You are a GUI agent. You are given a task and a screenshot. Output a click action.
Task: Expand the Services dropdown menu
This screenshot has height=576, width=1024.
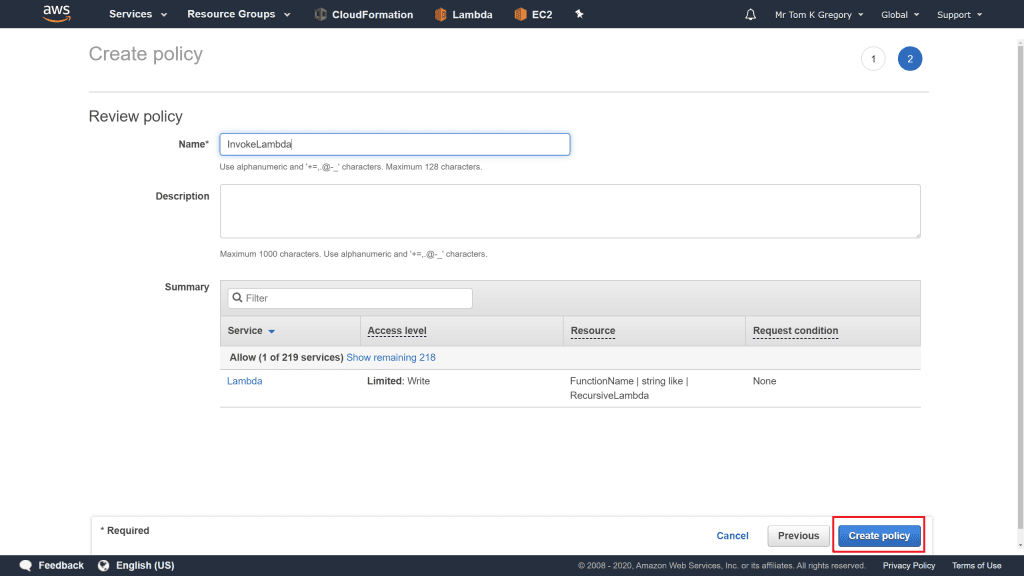(x=138, y=15)
